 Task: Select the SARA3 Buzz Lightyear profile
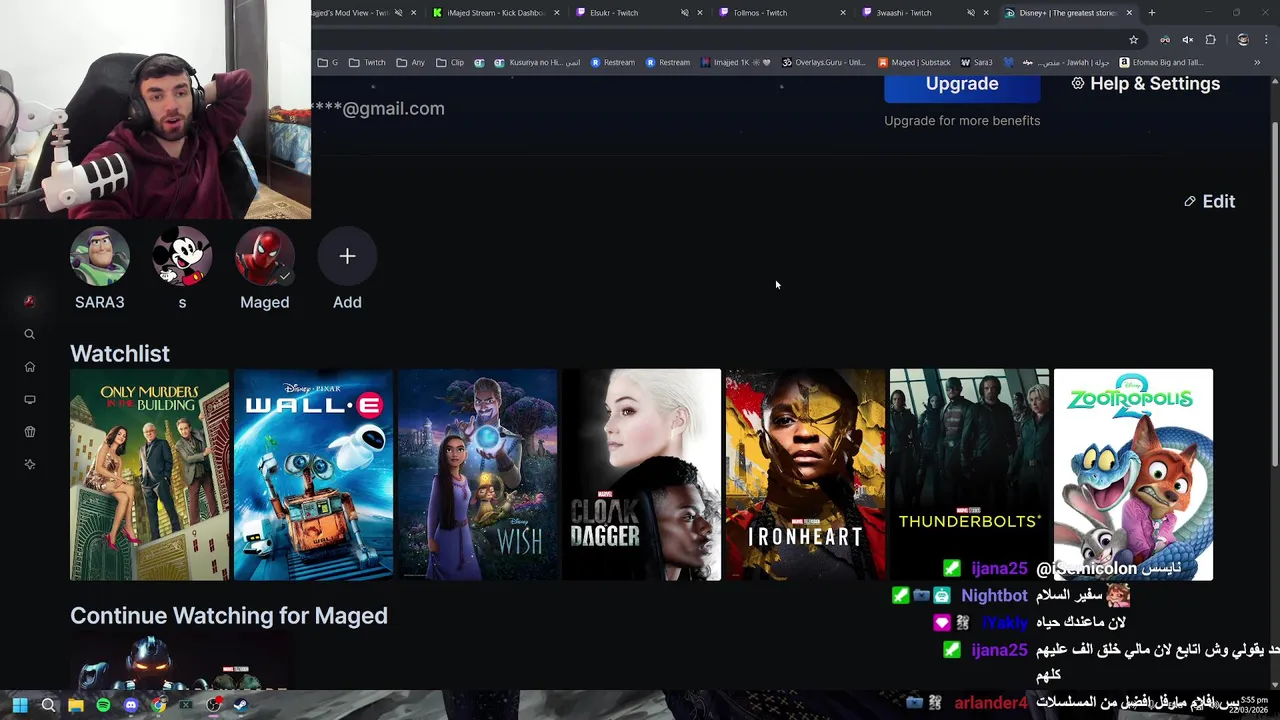click(x=99, y=257)
